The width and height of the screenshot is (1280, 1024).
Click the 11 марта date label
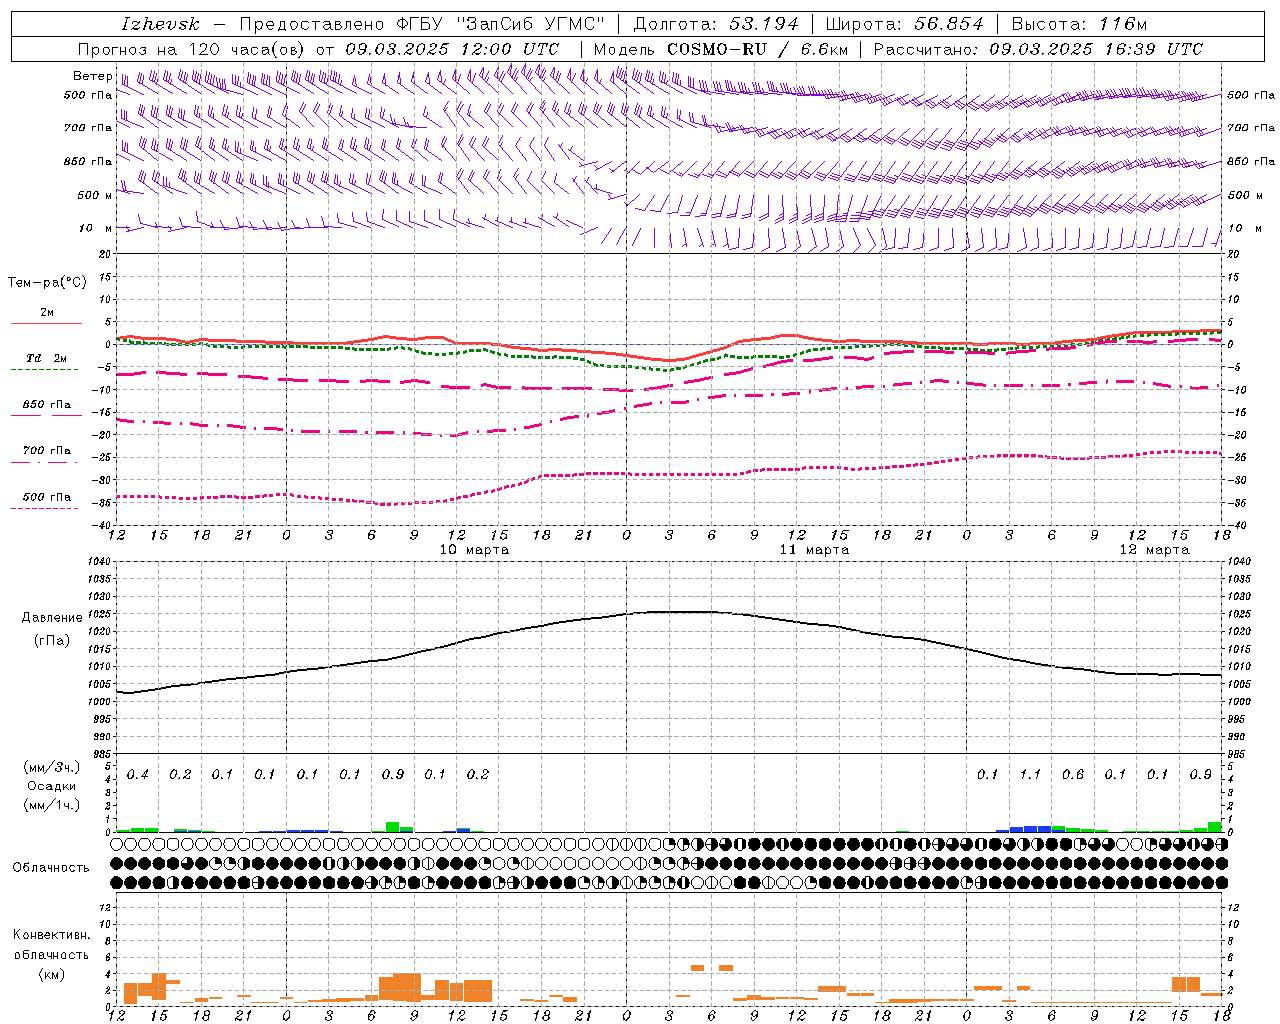click(814, 550)
